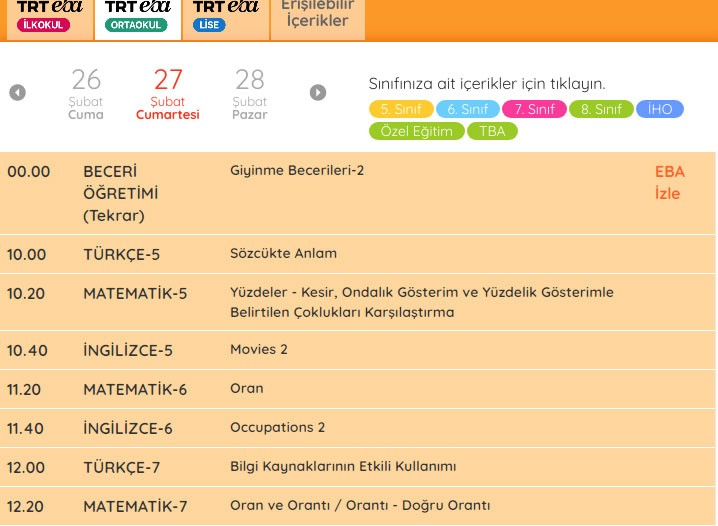Image resolution: width=718 pixels, height=526 pixels.
Task: Choose the İHO filter tag
Action: click(x=660, y=110)
